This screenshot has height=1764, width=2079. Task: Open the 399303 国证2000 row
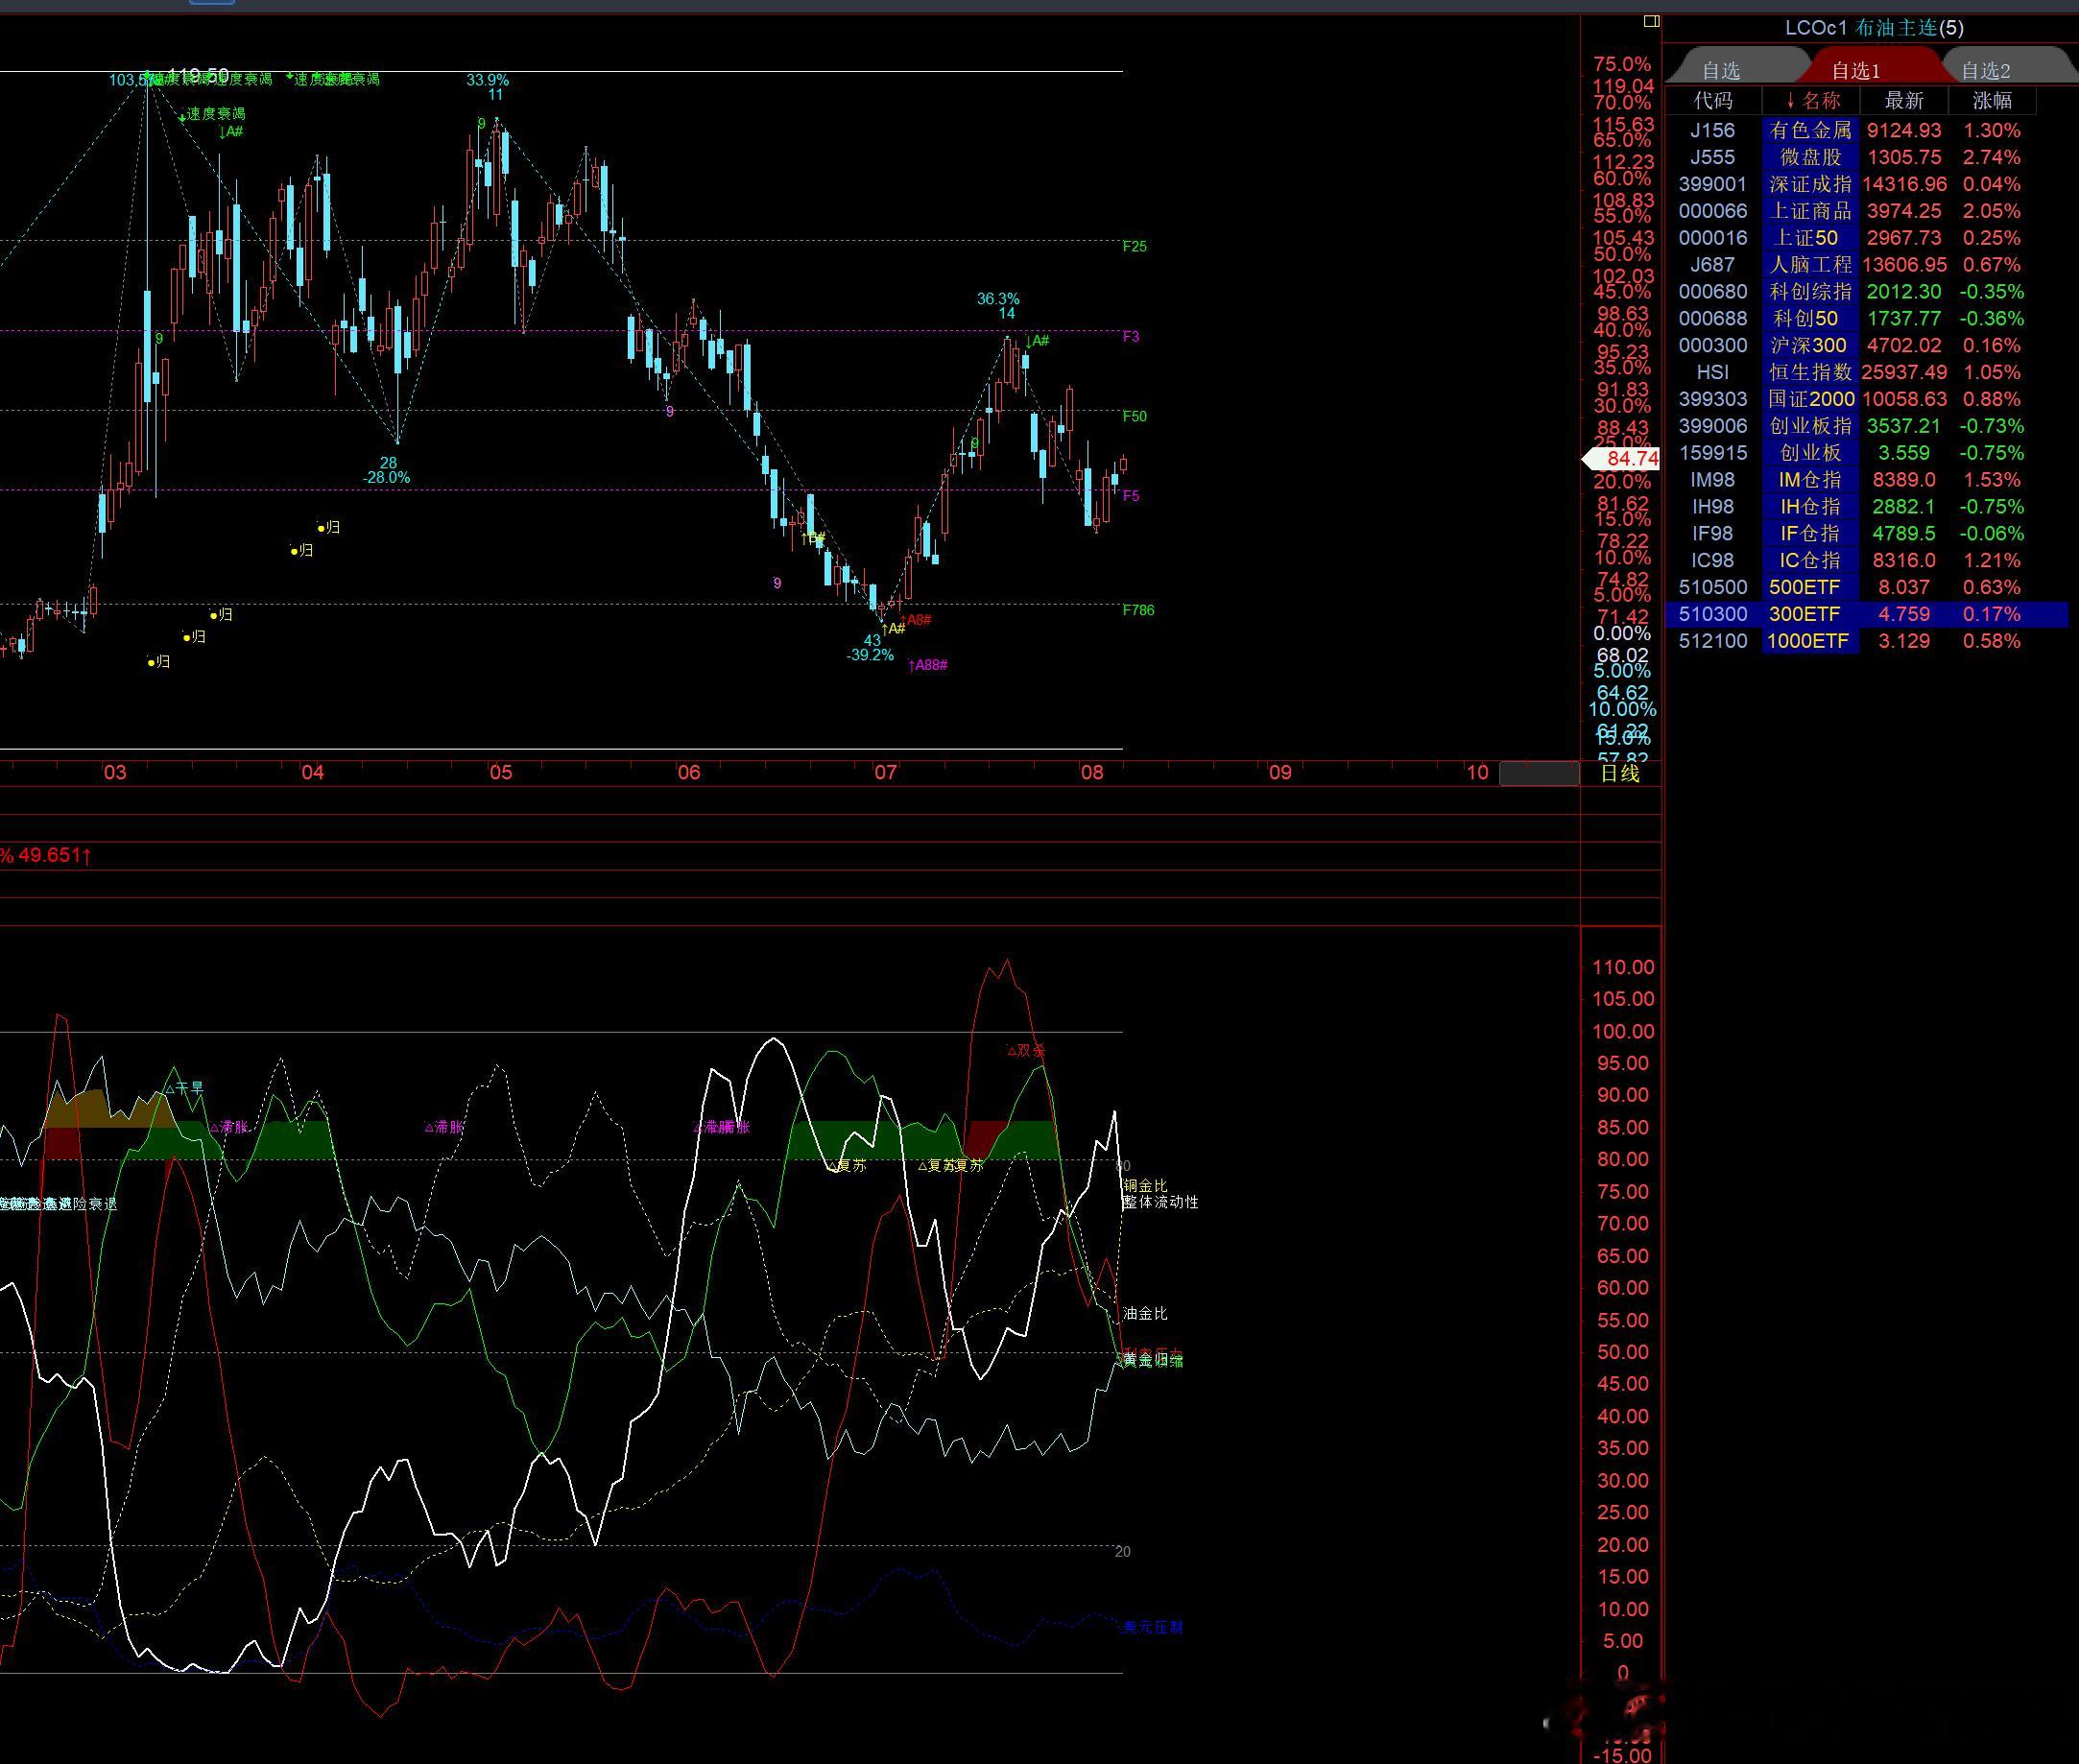pos(1866,399)
